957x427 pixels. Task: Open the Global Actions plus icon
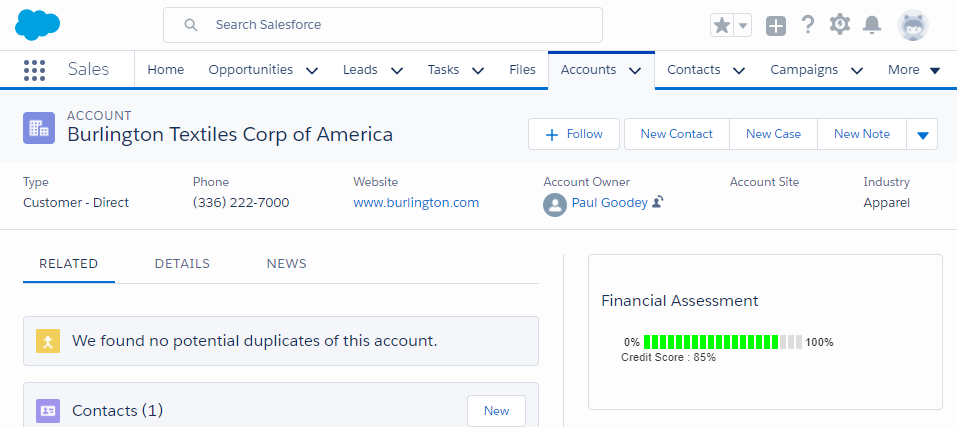click(776, 26)
